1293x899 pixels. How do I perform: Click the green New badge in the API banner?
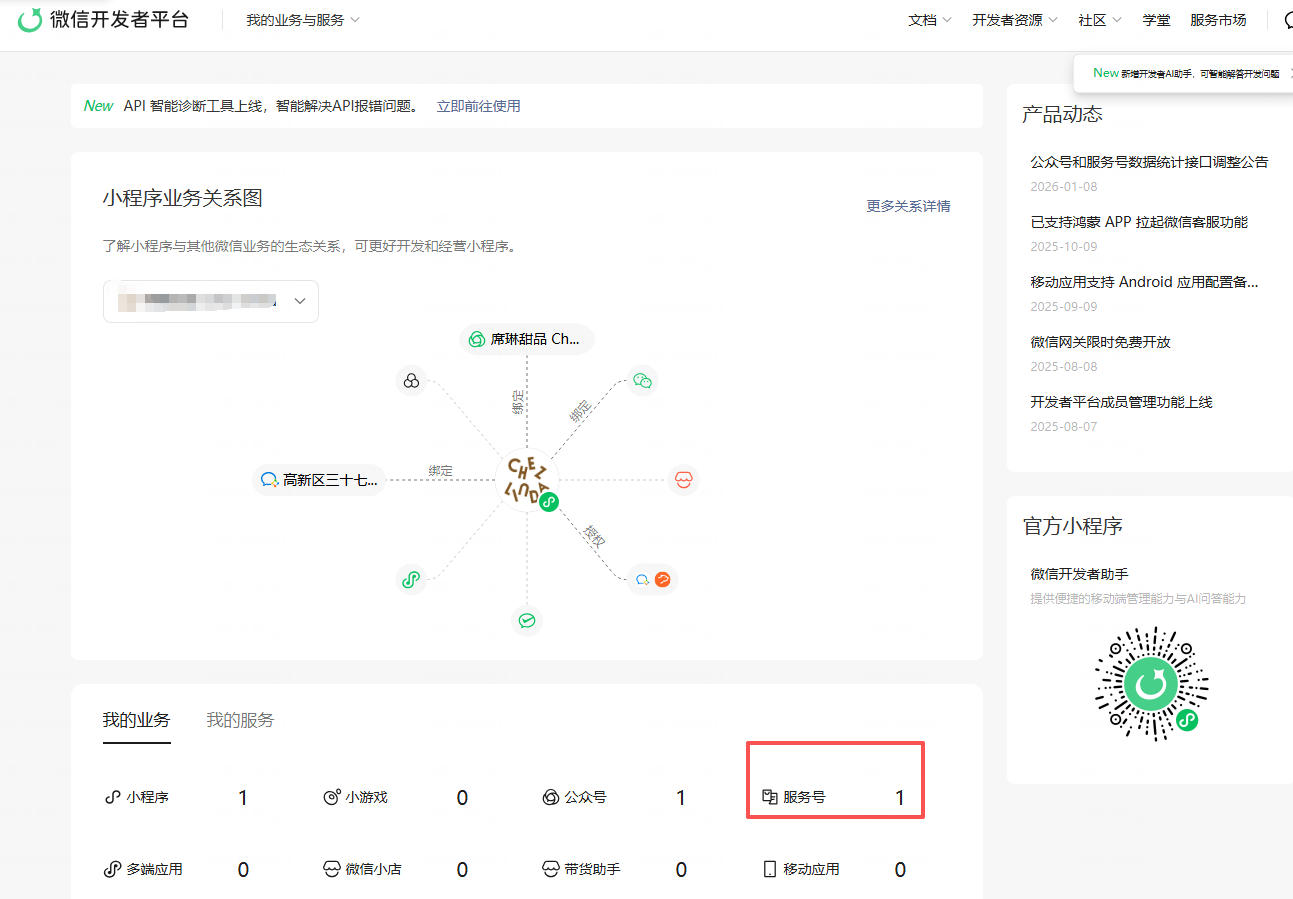99,106
